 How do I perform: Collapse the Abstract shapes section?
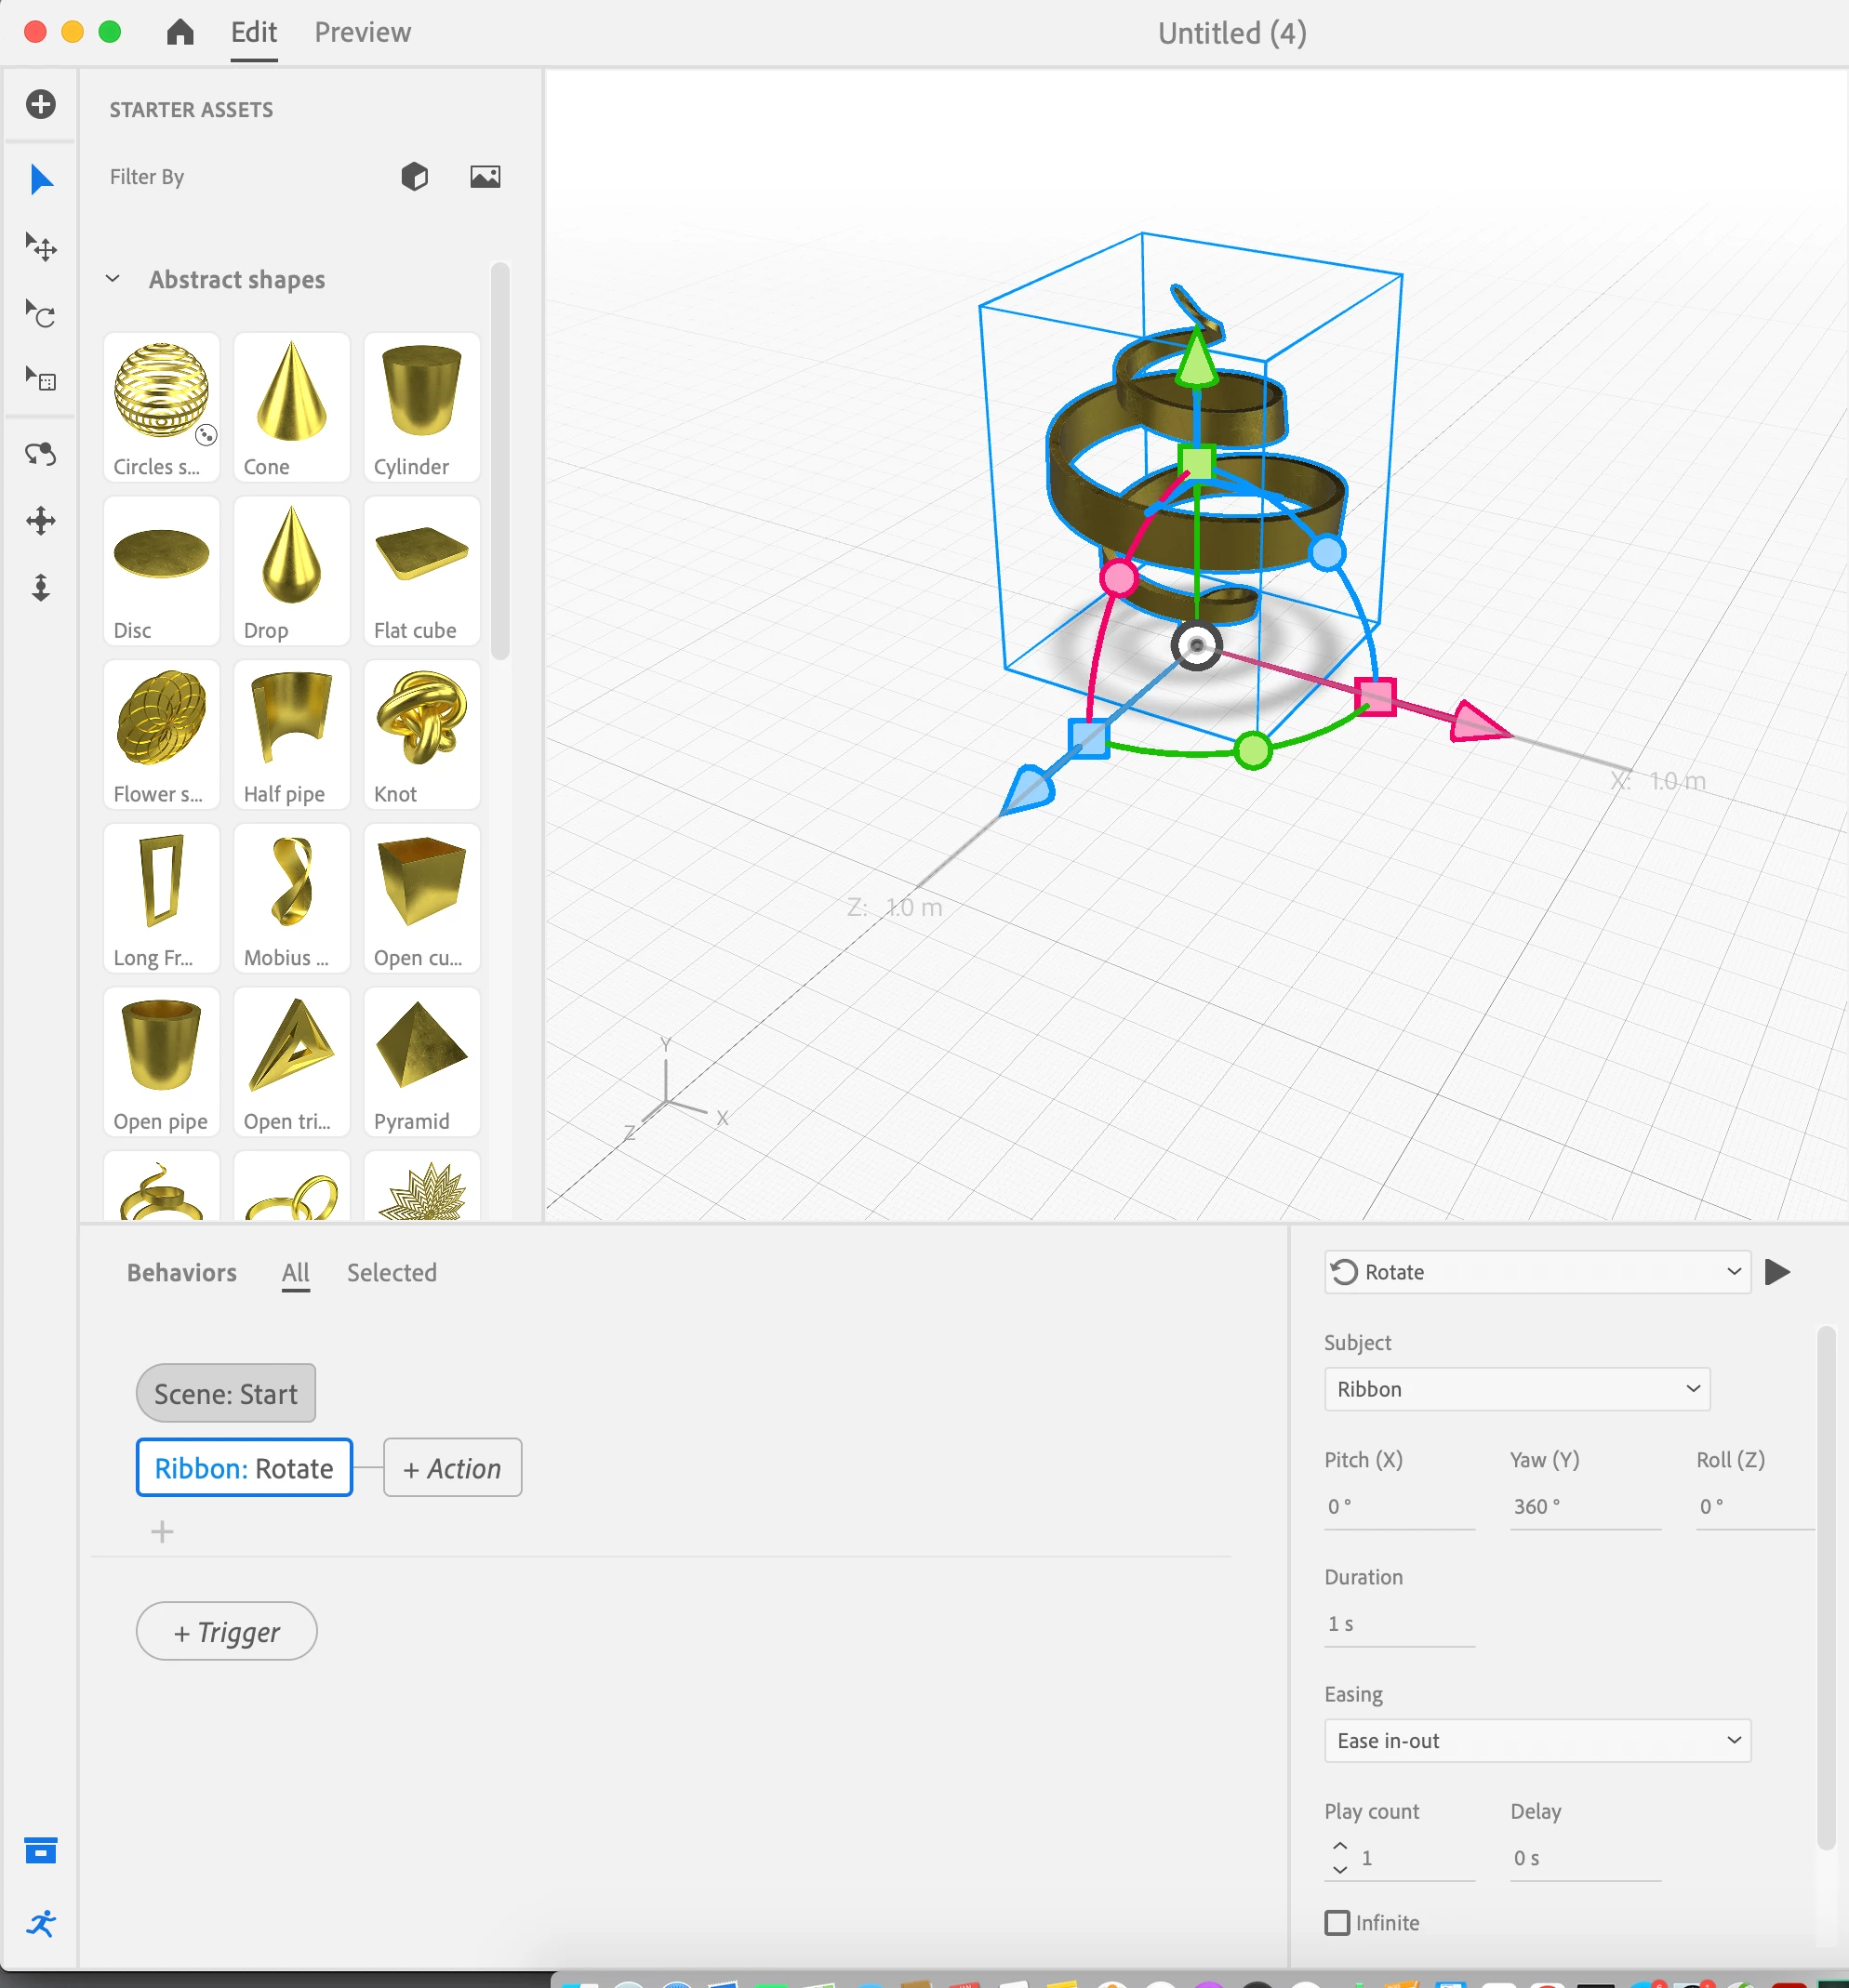pyautogui.click(x=113, y=279)
